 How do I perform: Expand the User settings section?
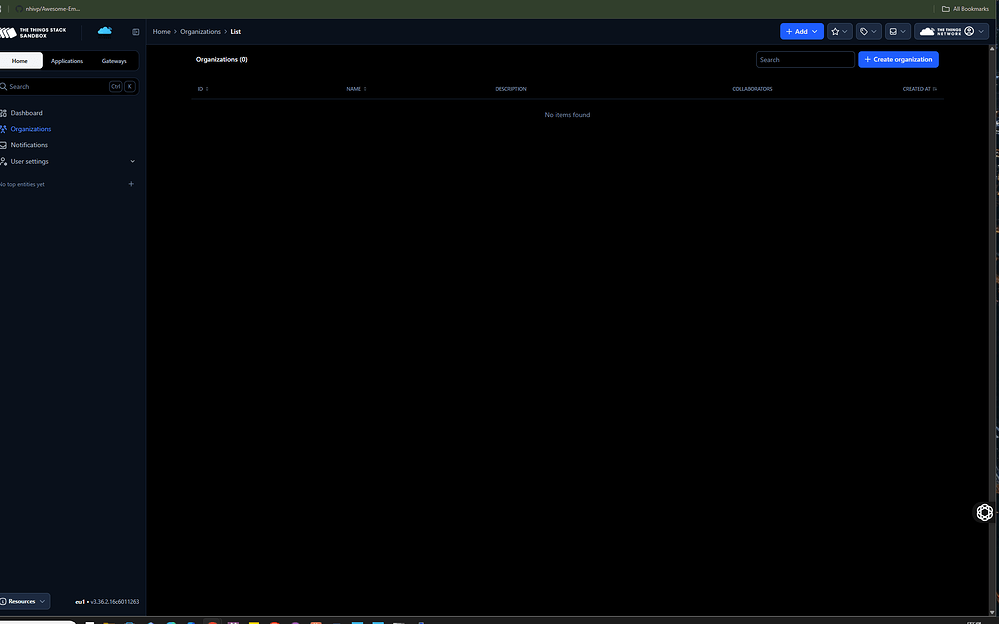[x=133, y=162]
